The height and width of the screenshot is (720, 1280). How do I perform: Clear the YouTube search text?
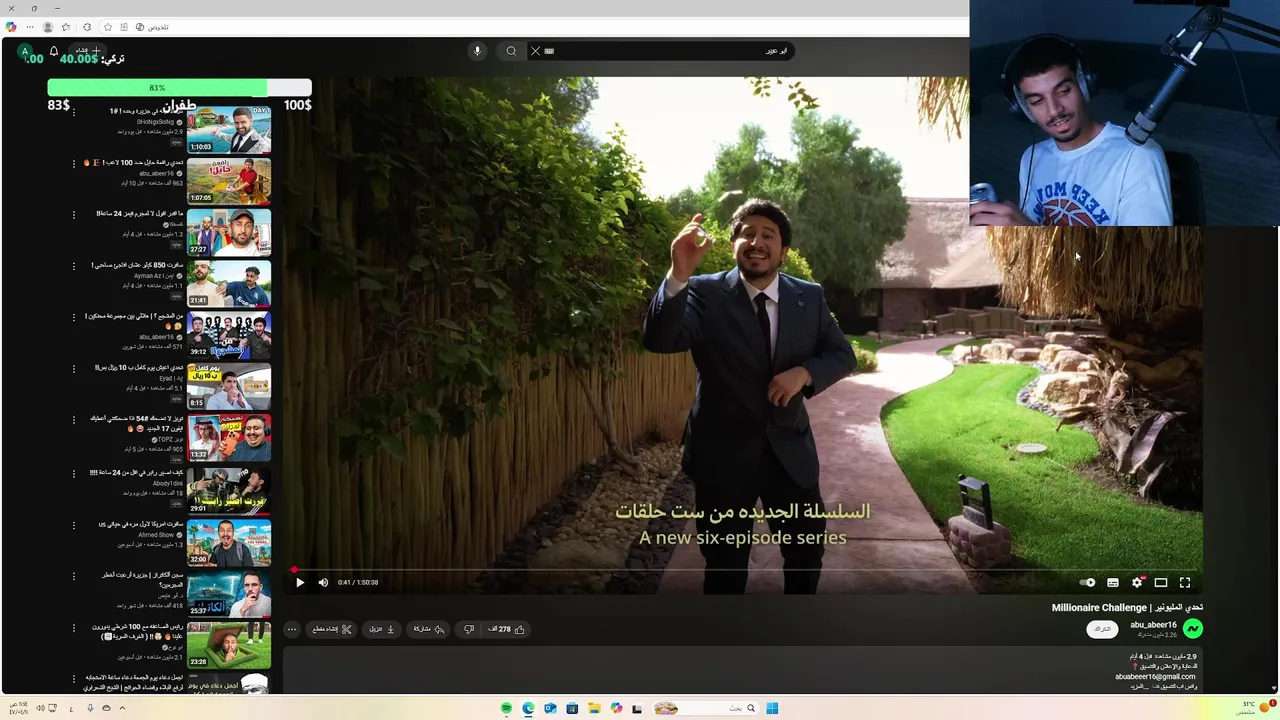[535, 51]
